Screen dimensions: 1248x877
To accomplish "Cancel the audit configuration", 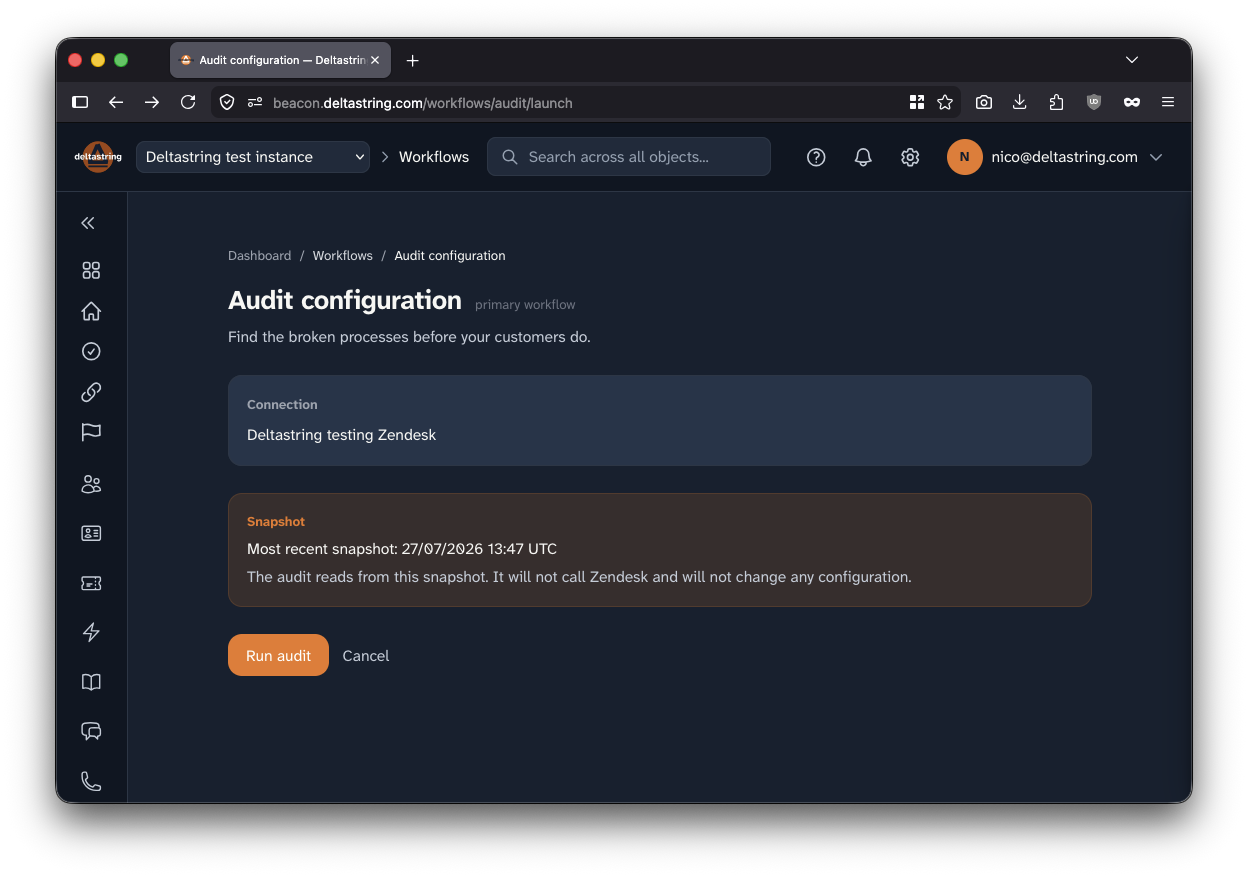I will [x=366, y=656].
